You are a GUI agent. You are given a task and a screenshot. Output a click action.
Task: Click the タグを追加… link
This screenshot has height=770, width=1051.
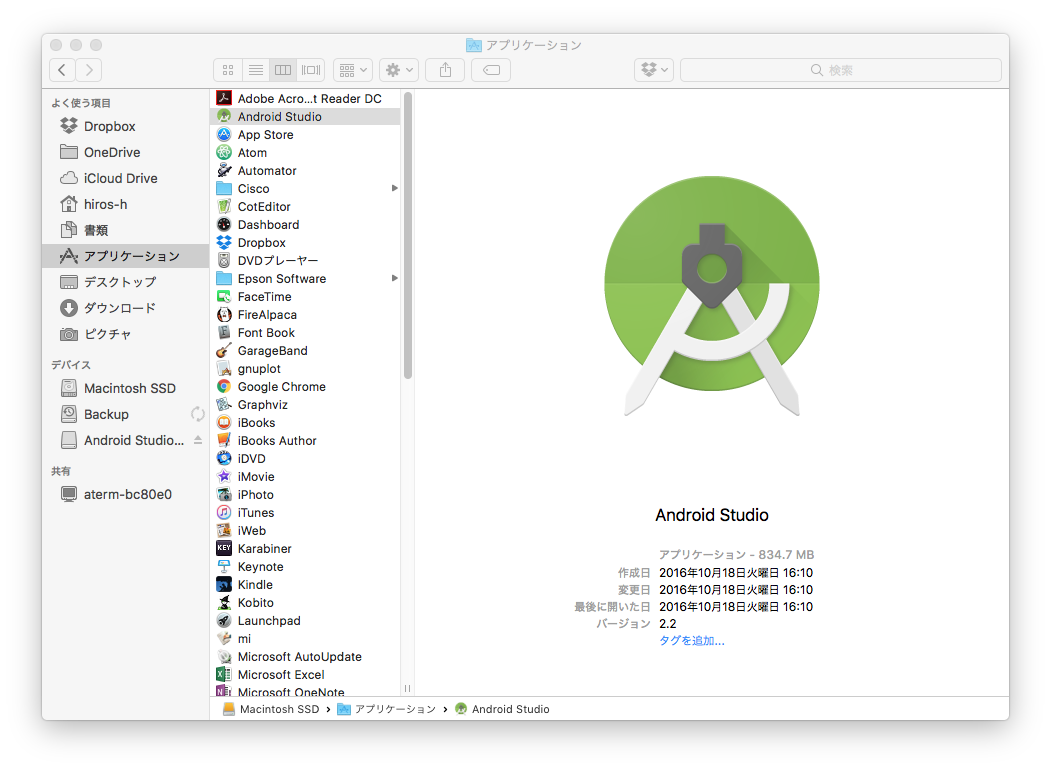pyautogui.click(x=692, y=641)
